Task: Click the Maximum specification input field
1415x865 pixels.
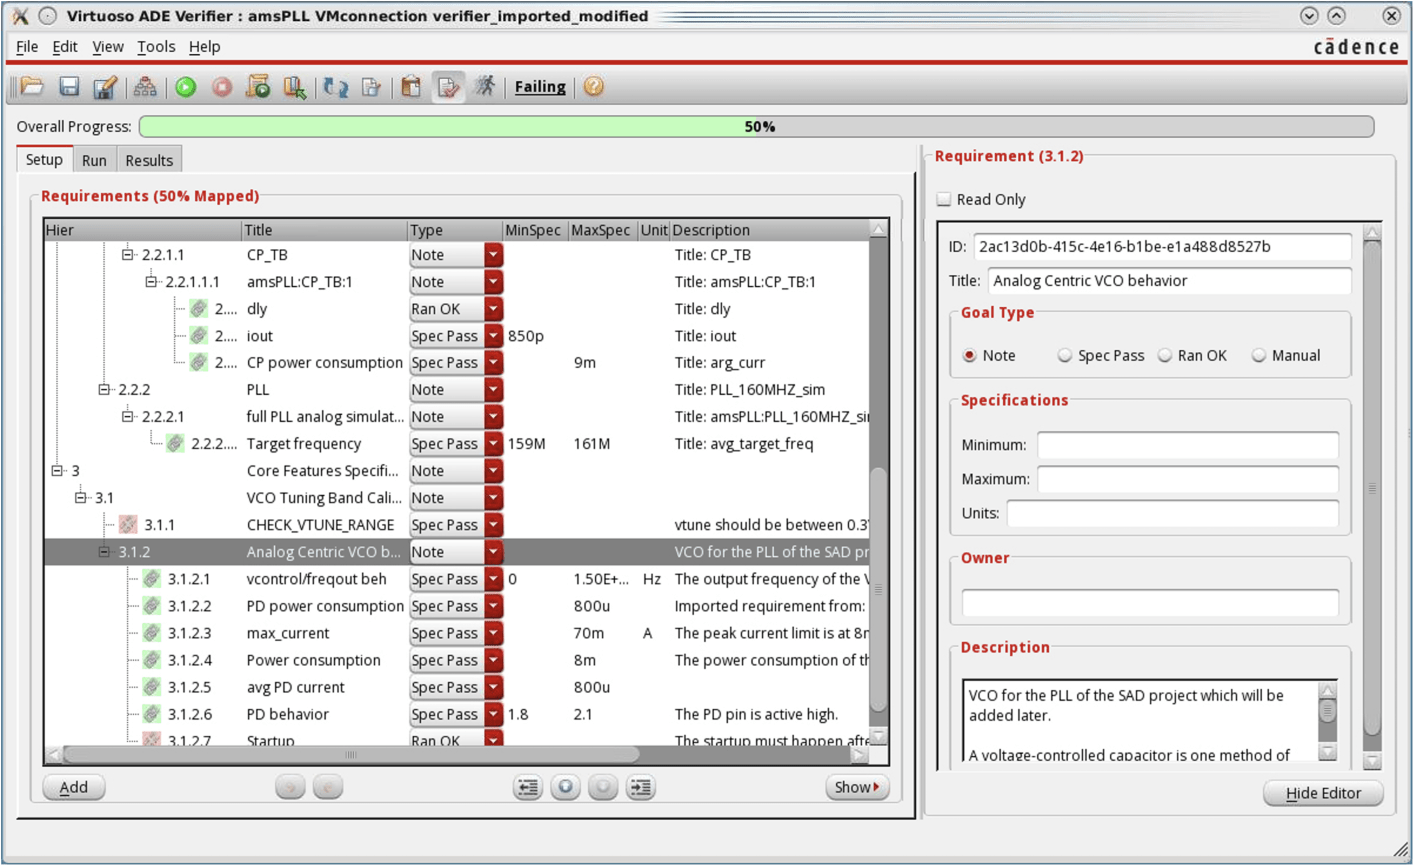Action: pyautogui.click(x=1187, y=479)
